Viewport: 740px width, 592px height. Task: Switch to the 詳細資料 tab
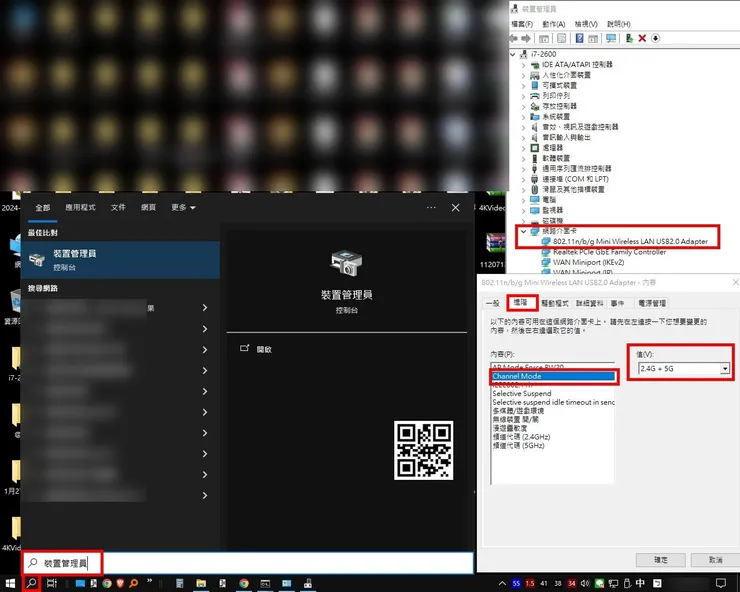click(x=589, y=303)
